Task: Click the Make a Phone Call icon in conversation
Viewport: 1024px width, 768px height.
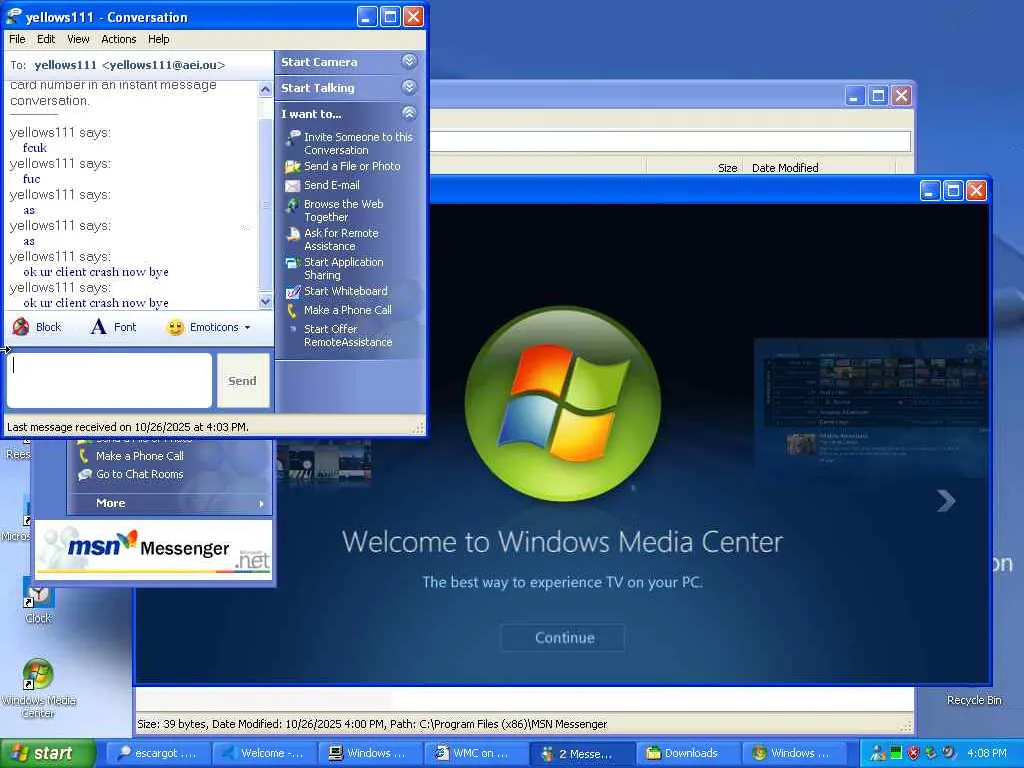Action: 292,311
